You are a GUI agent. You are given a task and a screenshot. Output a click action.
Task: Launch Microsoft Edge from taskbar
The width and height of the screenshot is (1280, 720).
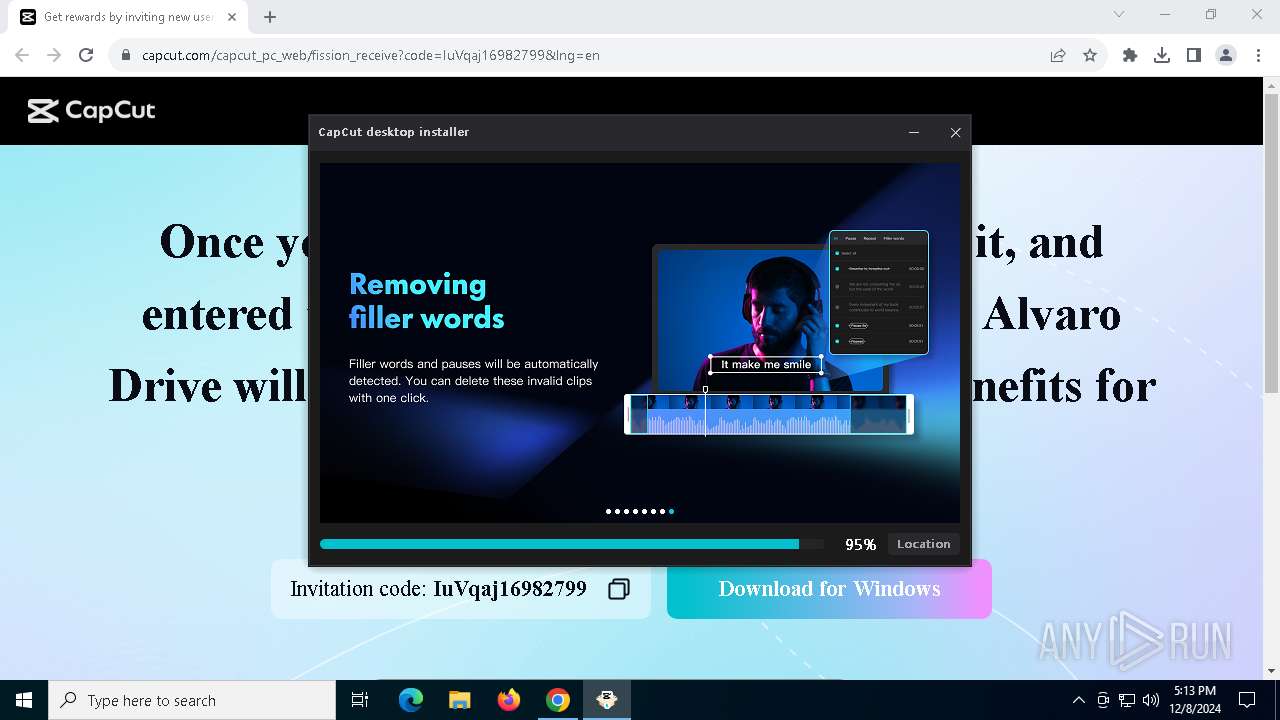click(411, 700)
